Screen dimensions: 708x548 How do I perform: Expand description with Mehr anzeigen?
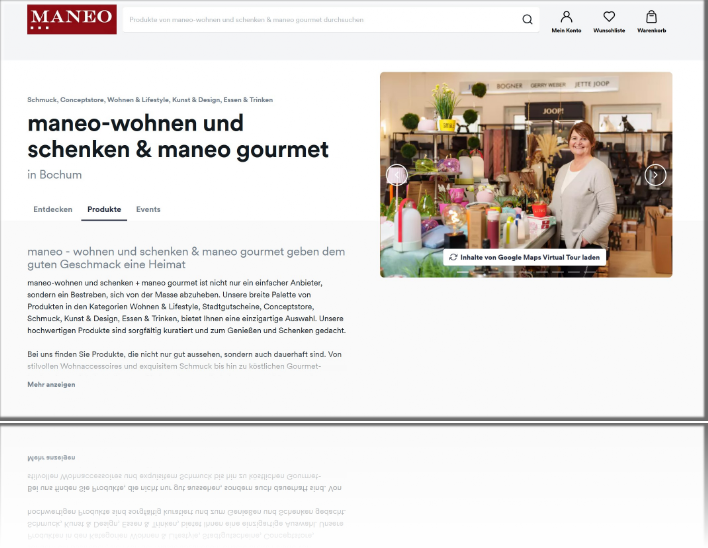51,384
